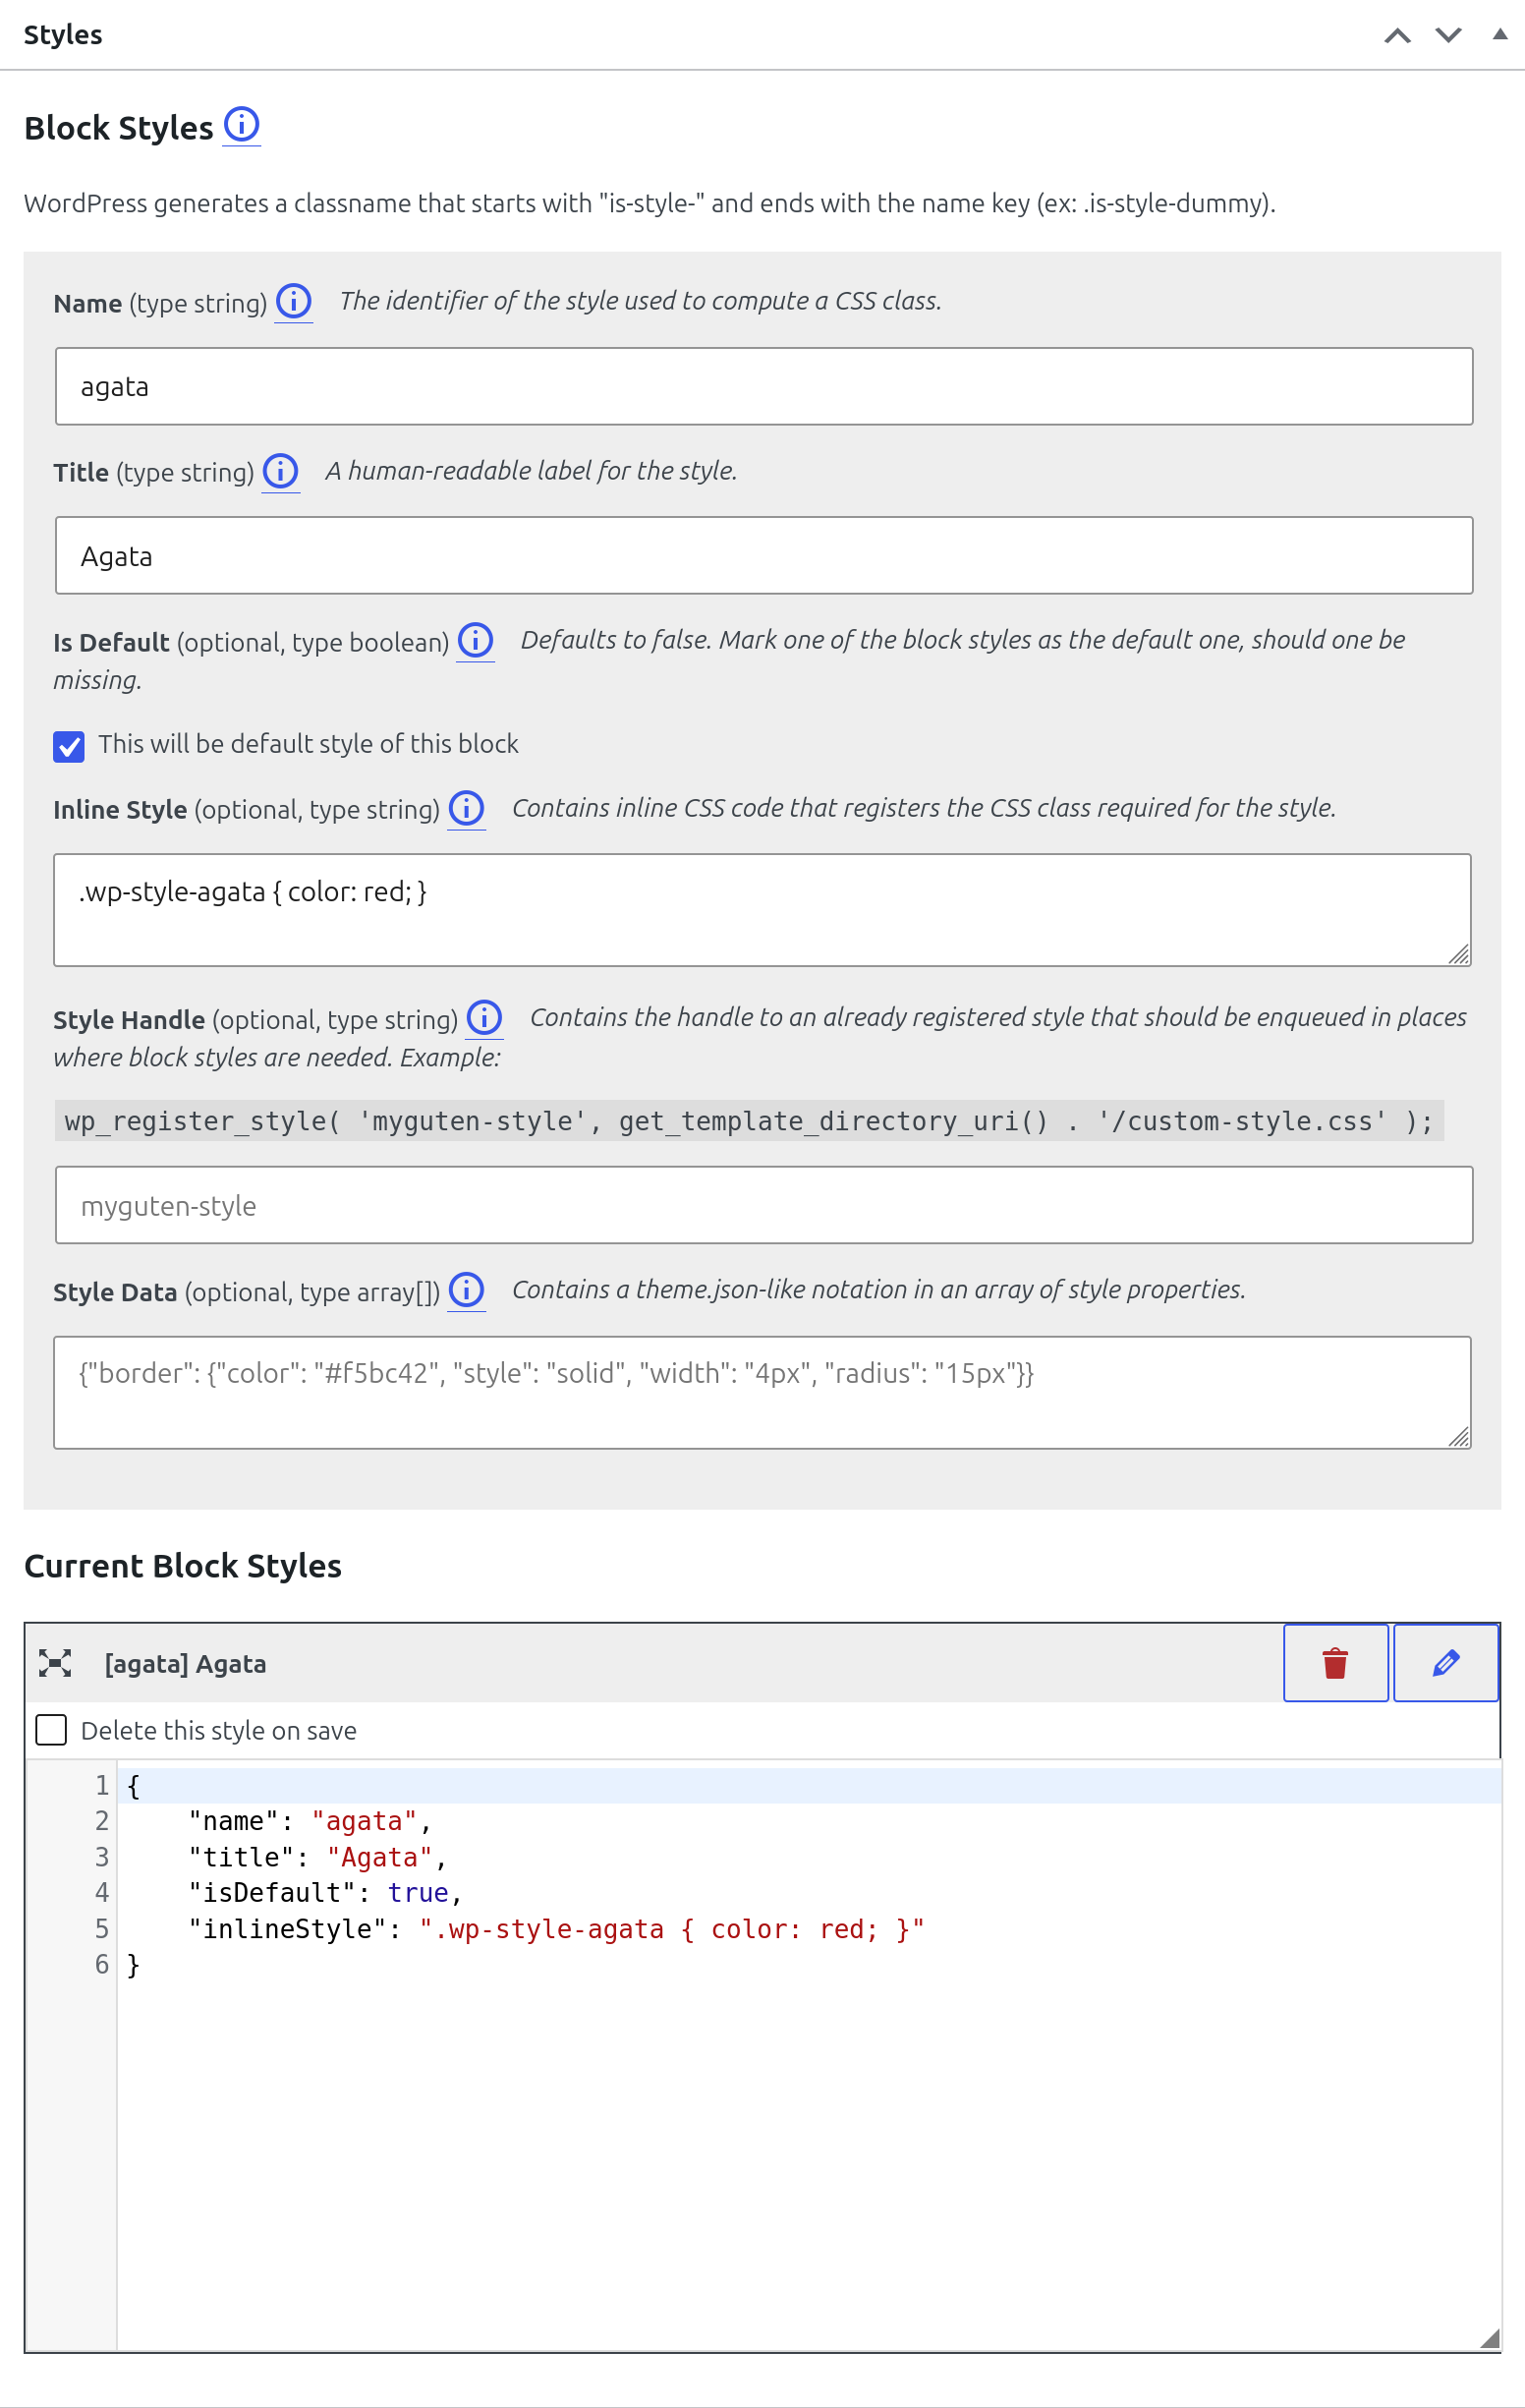Delete the agata style with trash icon
The image size is (1525, 2408).
coord(1336,1663)
